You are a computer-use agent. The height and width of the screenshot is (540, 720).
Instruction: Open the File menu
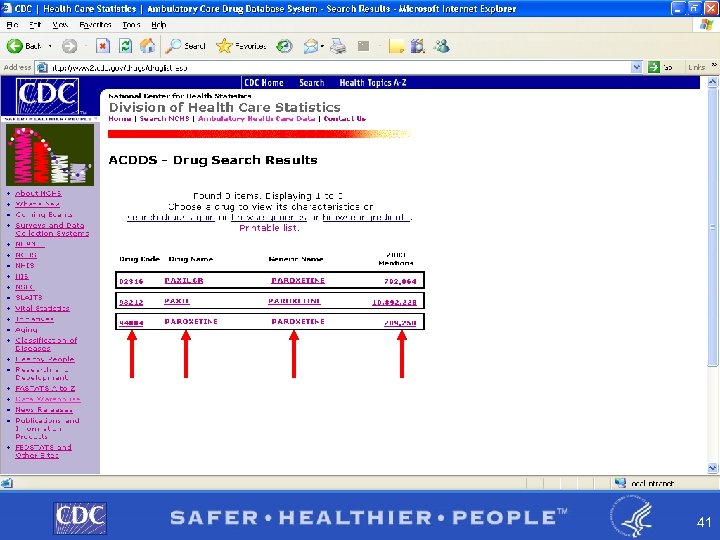[x=12, y=25]
